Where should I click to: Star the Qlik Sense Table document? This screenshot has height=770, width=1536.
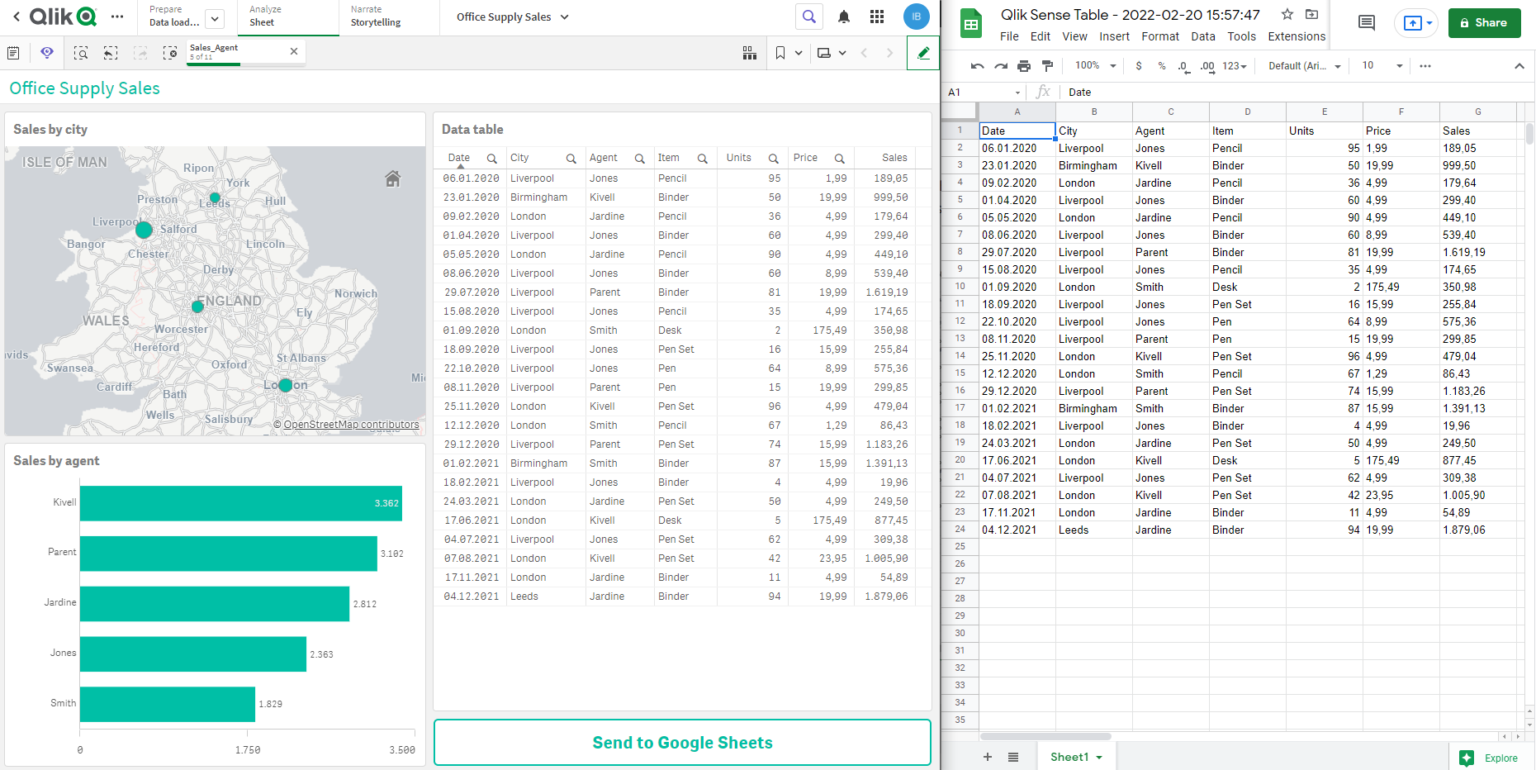[x=1287, y=15]
